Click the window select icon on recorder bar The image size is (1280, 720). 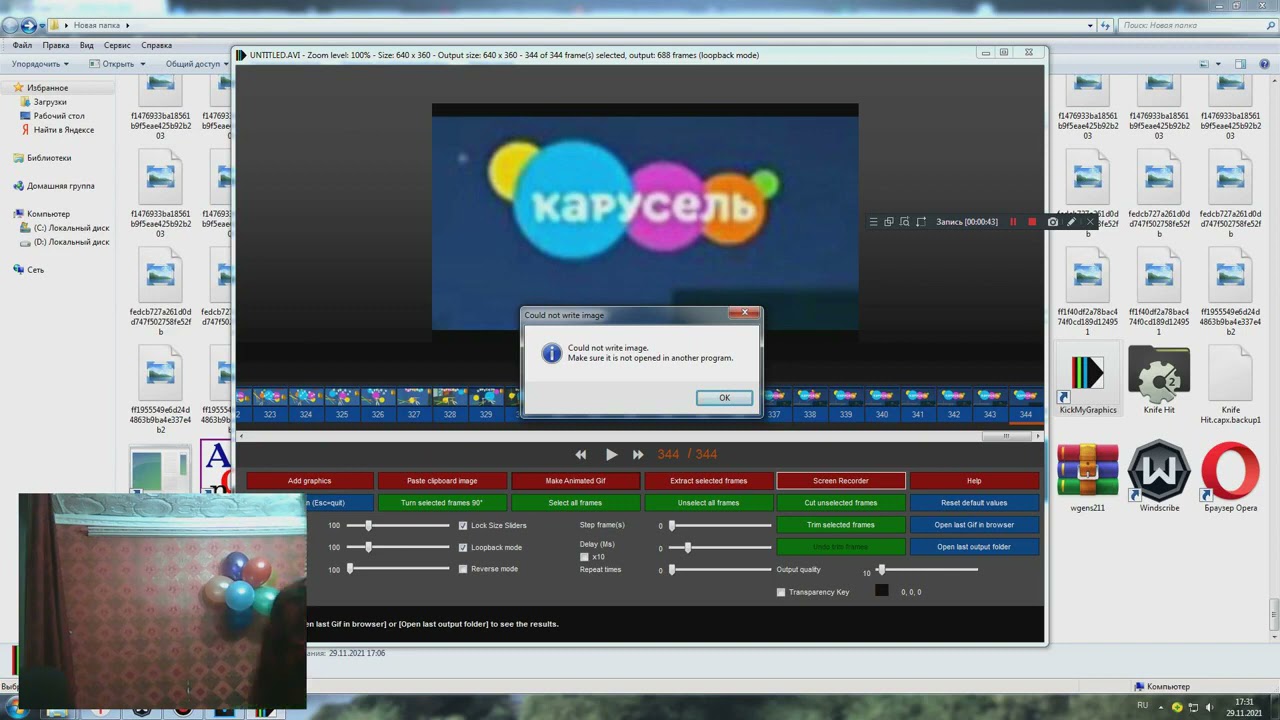888,222
